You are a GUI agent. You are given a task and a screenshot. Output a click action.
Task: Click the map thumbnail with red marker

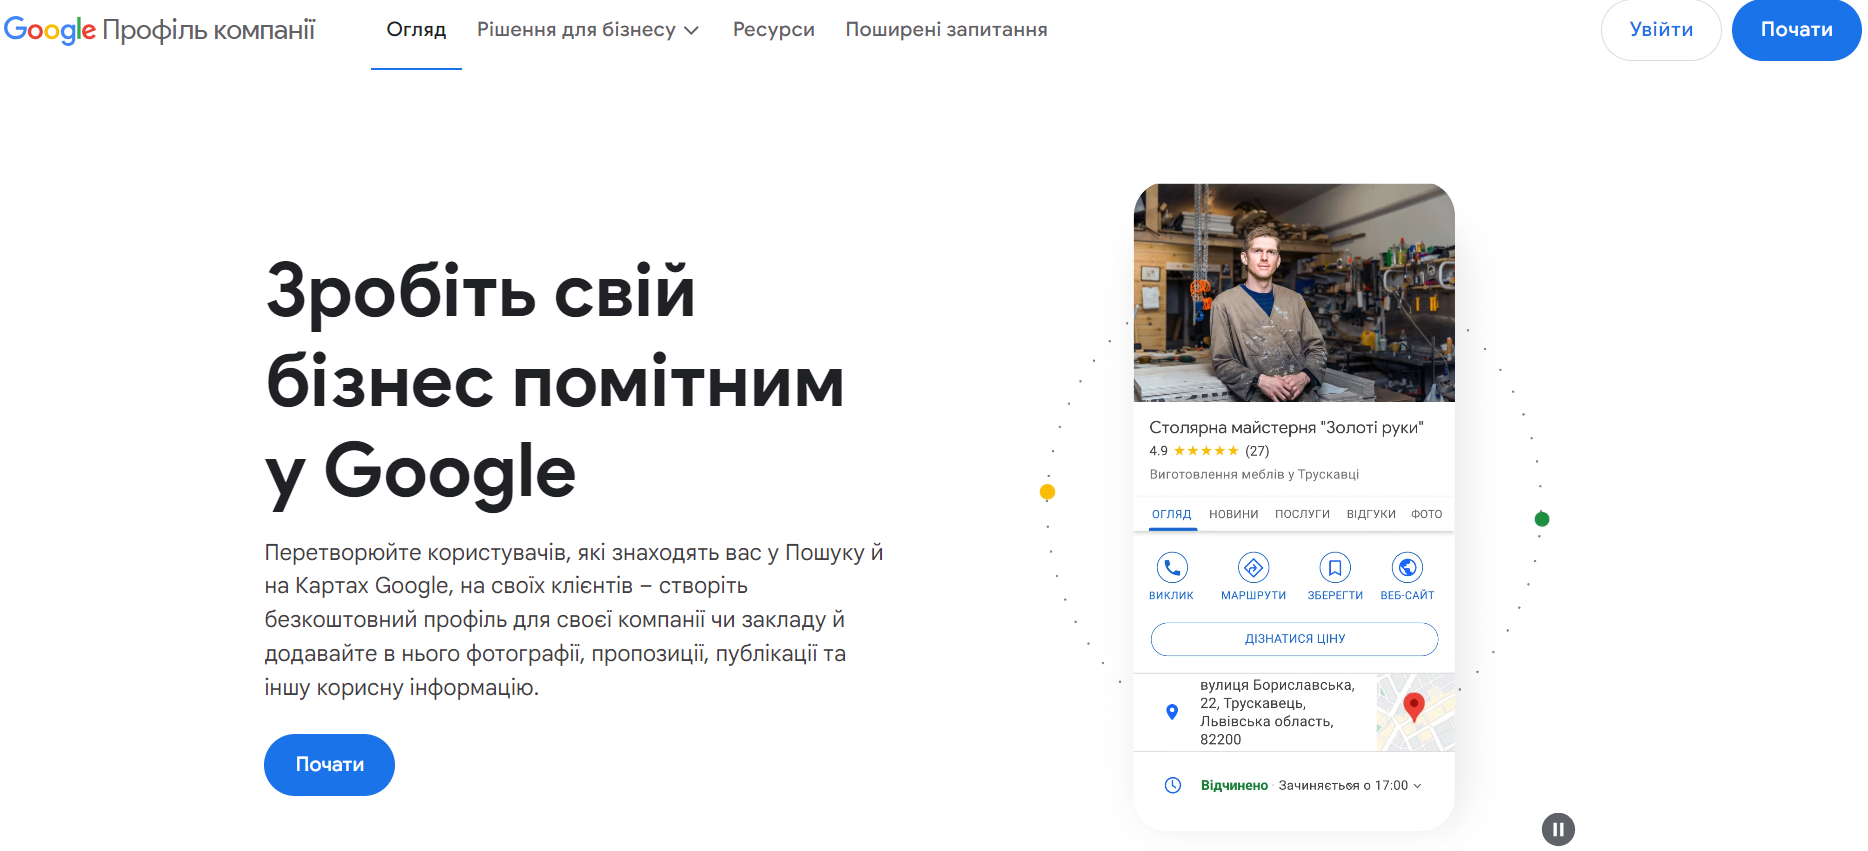(1416, 712)
